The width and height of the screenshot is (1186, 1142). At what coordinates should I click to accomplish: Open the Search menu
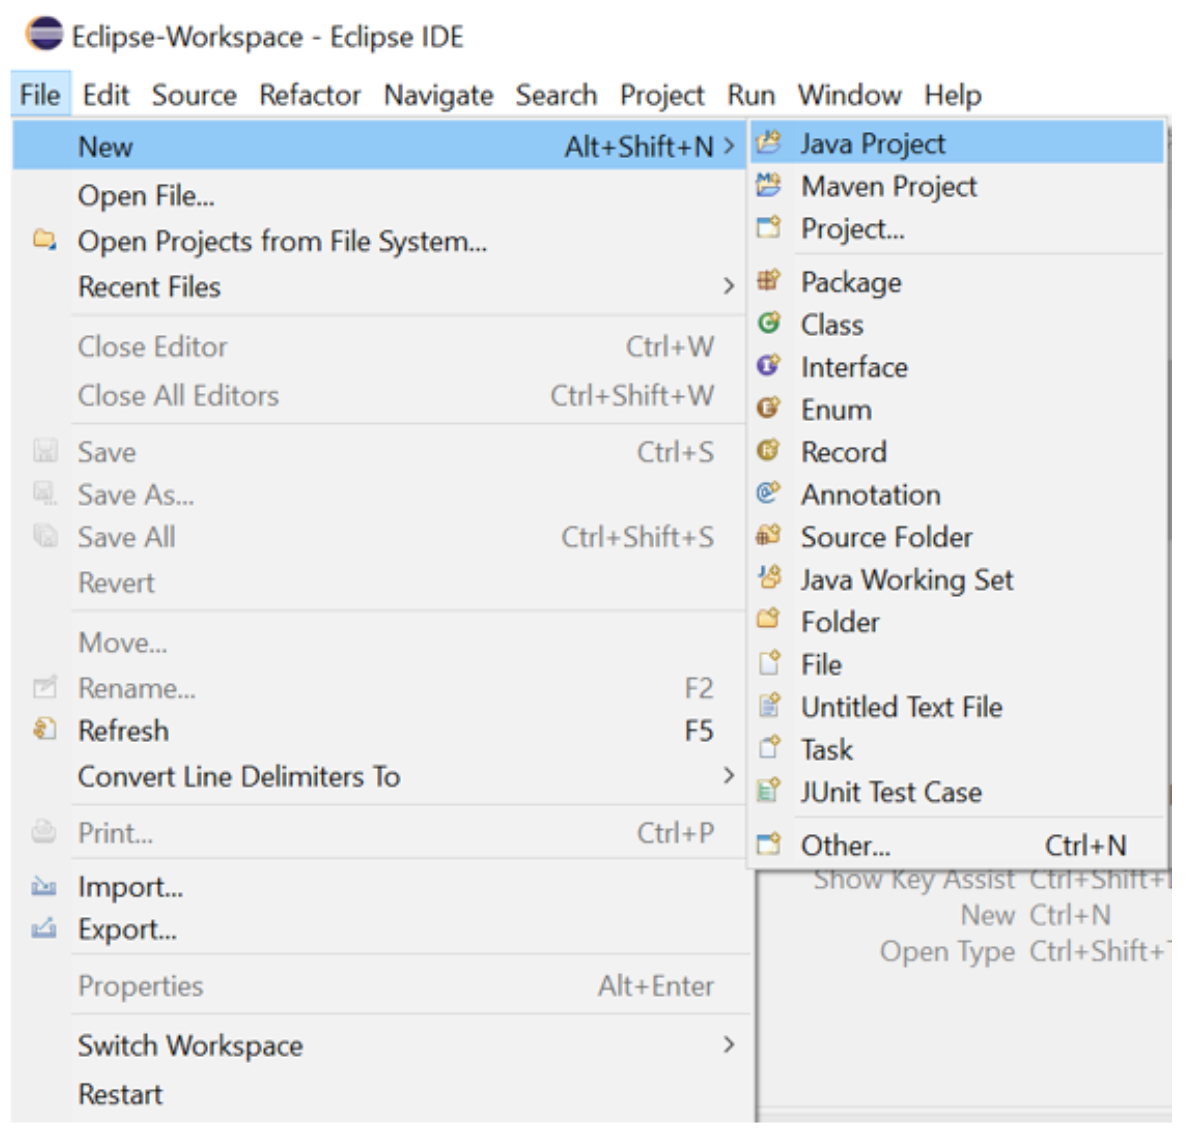click(557, 95)
